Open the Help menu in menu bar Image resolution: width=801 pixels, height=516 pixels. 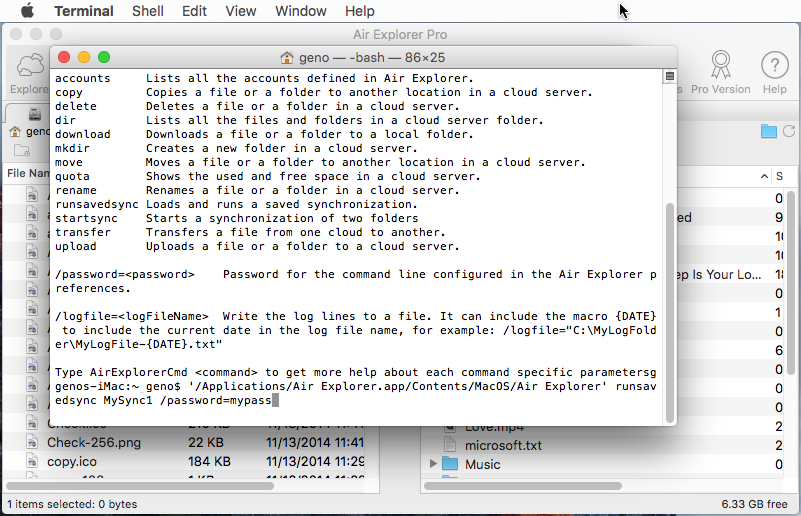360,11
